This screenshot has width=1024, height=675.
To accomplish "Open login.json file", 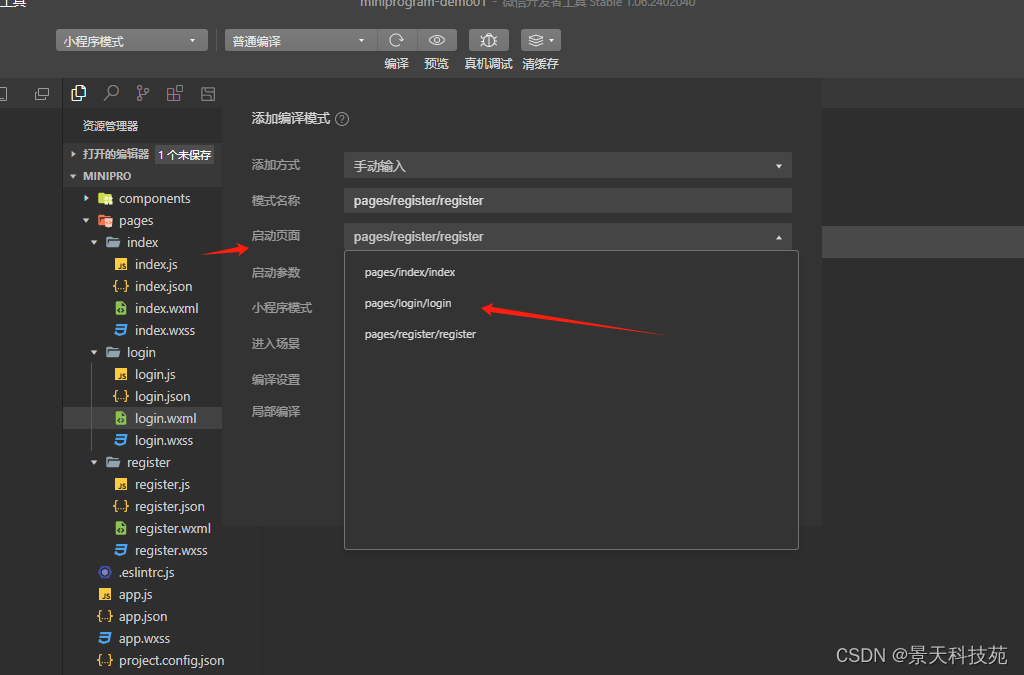I will [x=163, y=396].
